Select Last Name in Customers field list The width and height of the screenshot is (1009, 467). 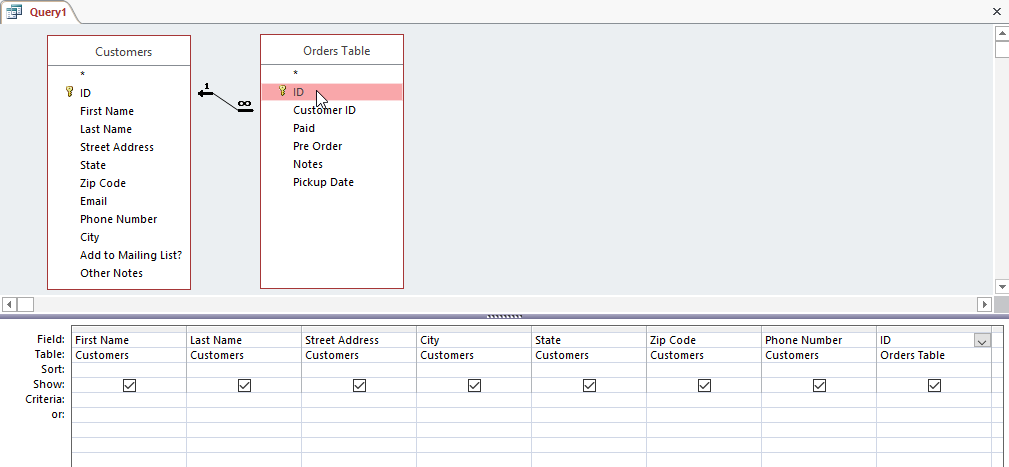click(x=106, y=129)
